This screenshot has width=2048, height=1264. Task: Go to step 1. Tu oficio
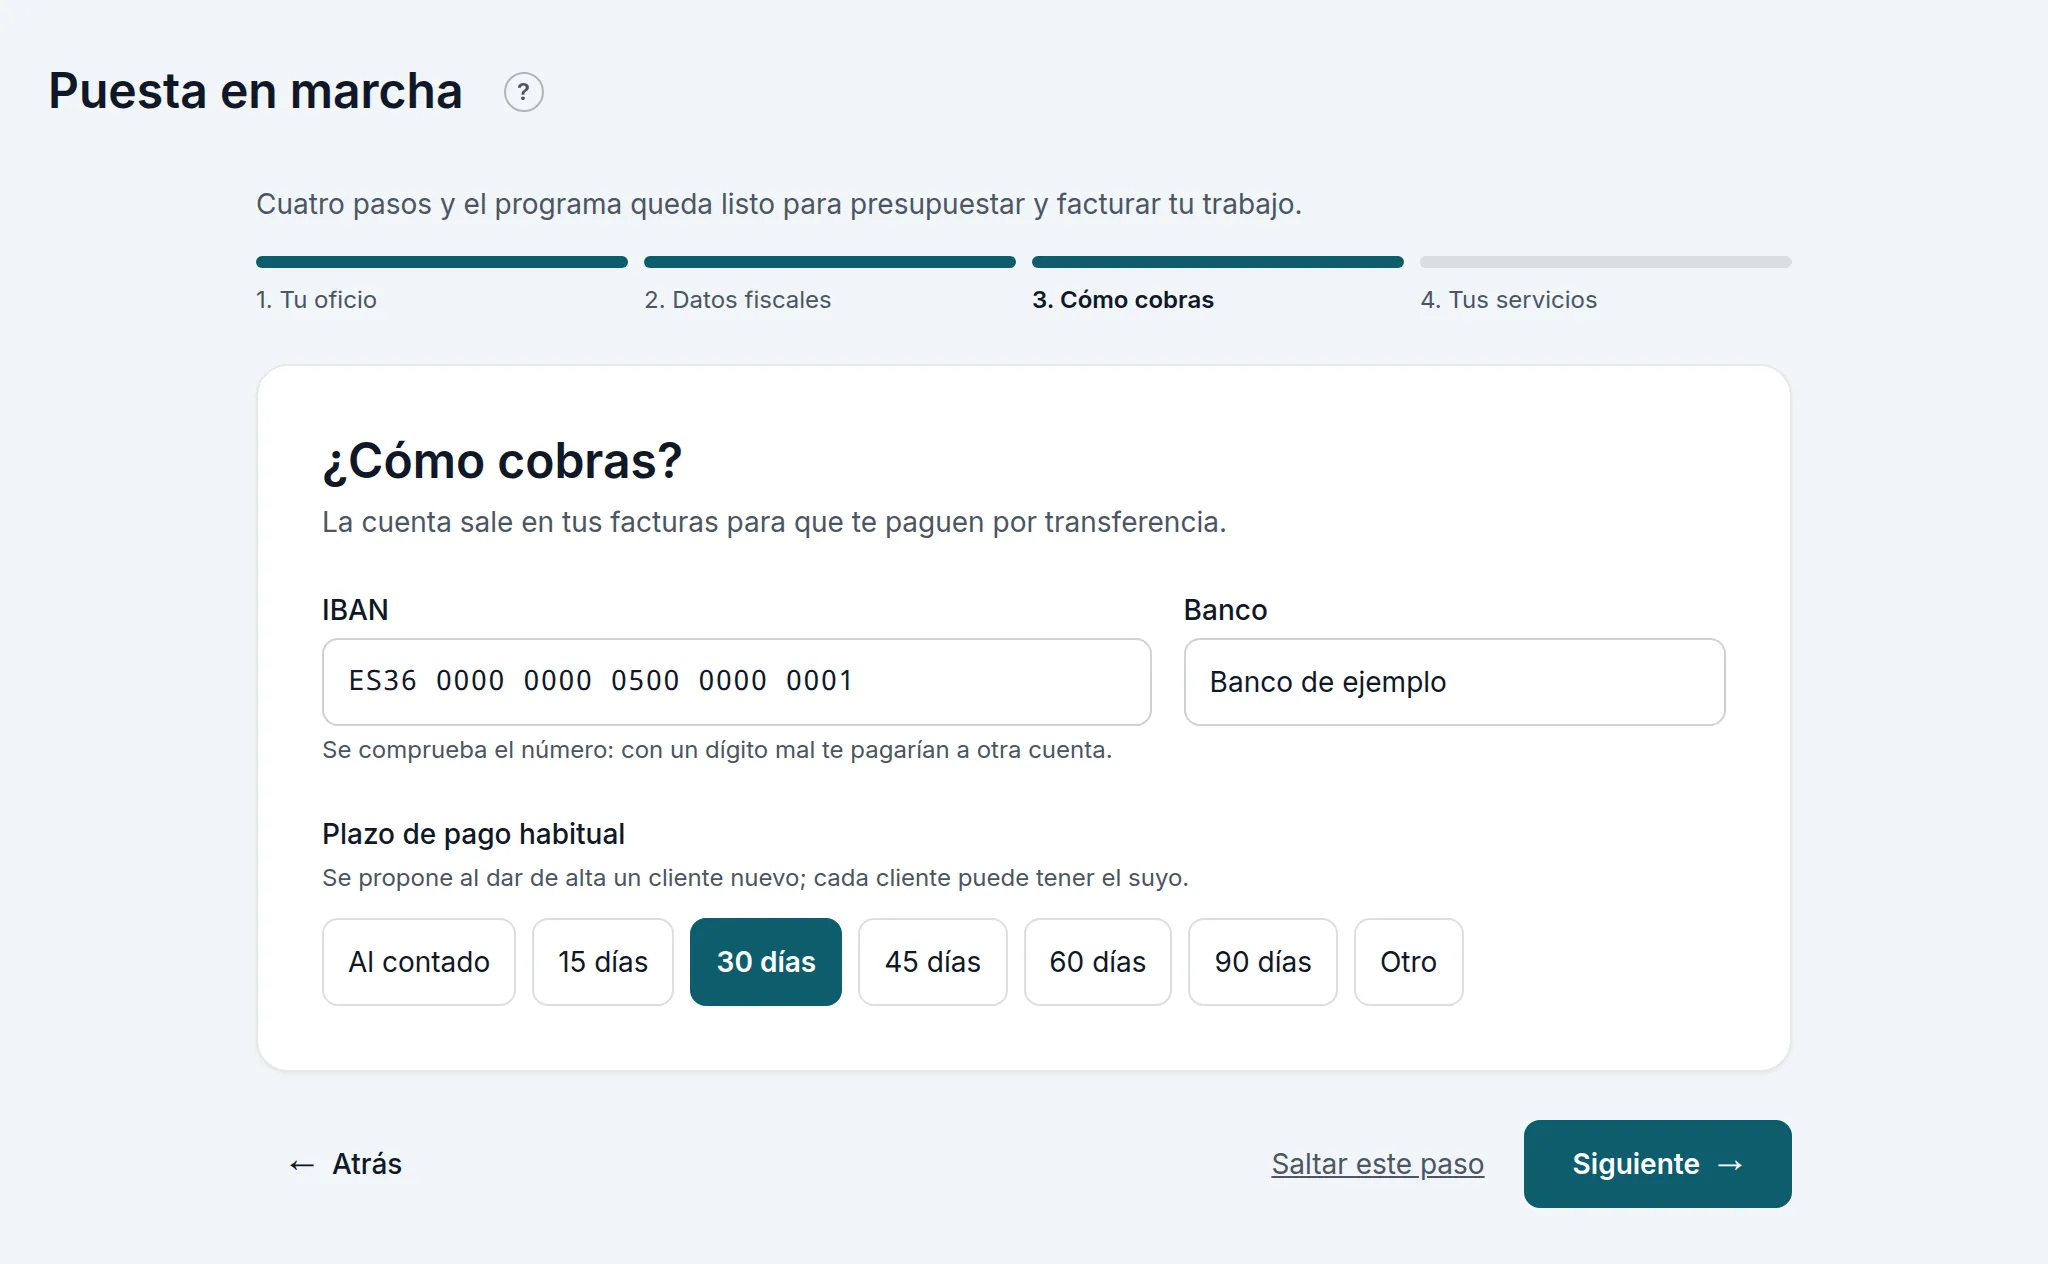[x=316, y=300]
